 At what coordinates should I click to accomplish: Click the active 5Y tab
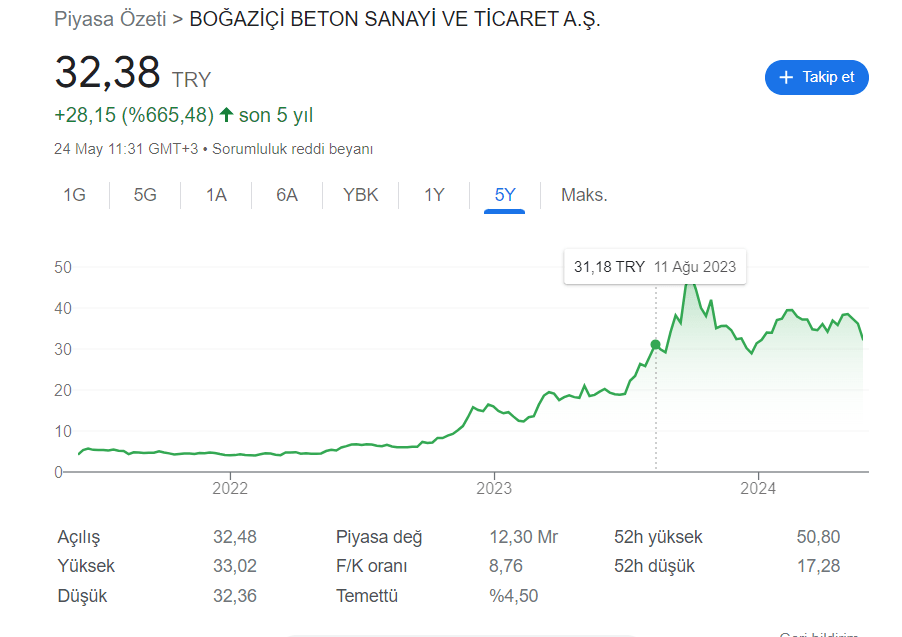pos(505,195)
